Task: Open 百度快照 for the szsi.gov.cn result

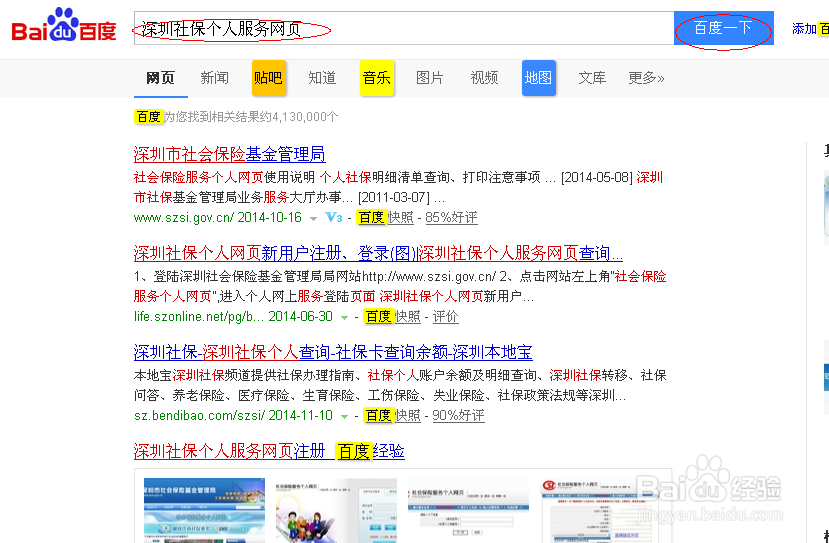Action: click(x=385, y=217)
